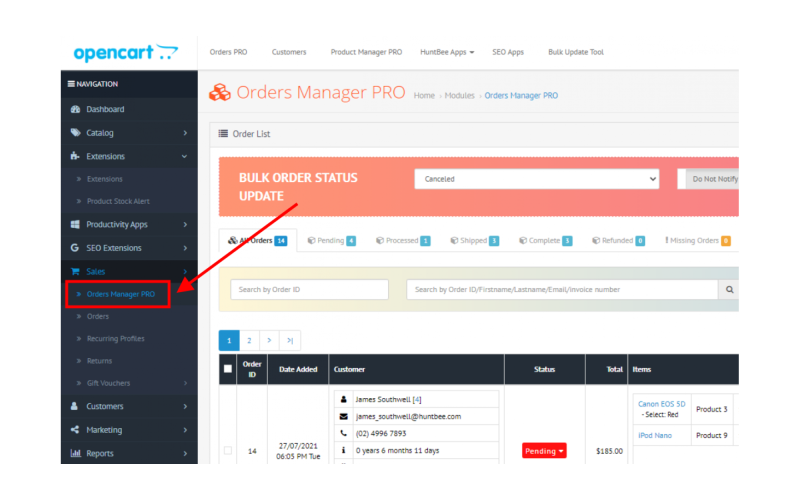The width and height of the screenshot is (800, 500).
Task: Go to page 2 of orders
Action: 249,340
